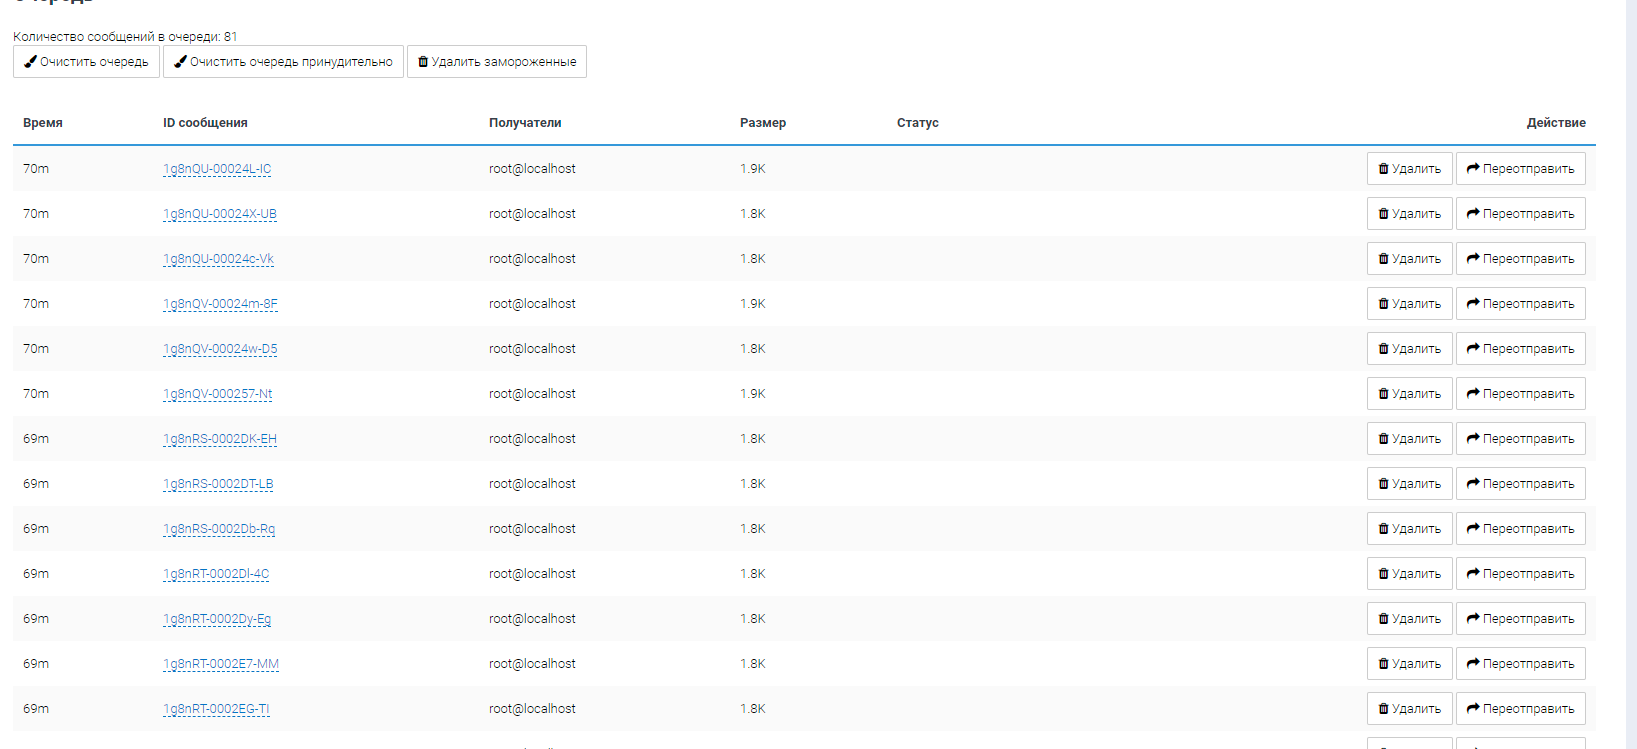This screenshot has height=749, width=1637.
Task: Click 'Удалить замороженные' trash button
Action: (496, 62)
